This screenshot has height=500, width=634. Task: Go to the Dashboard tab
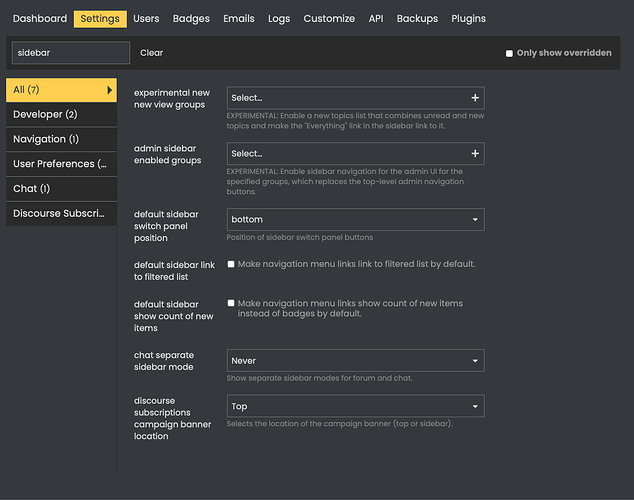click(x=40, y=19)
